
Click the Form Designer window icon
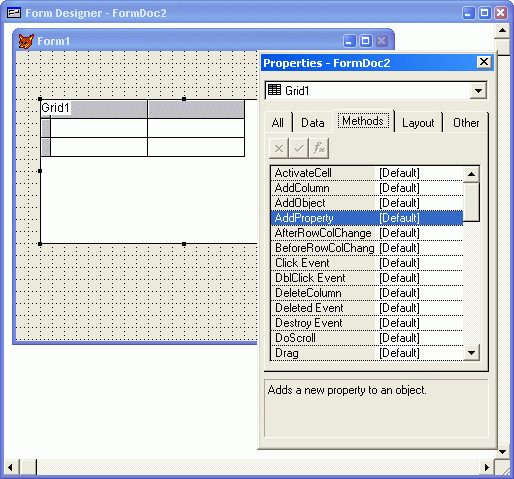coord(14,13)
